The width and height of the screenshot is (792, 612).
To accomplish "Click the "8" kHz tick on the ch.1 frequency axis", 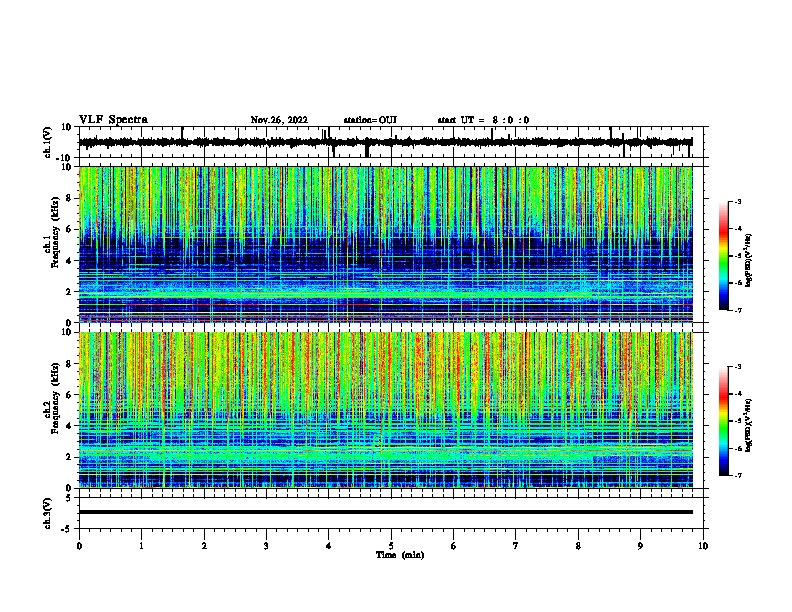I will click(x=69, y=198).
